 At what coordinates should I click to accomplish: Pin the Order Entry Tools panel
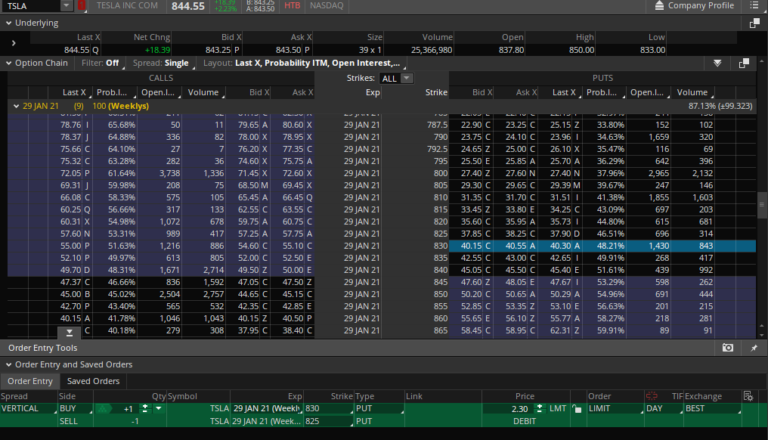[x=754, y=348]
